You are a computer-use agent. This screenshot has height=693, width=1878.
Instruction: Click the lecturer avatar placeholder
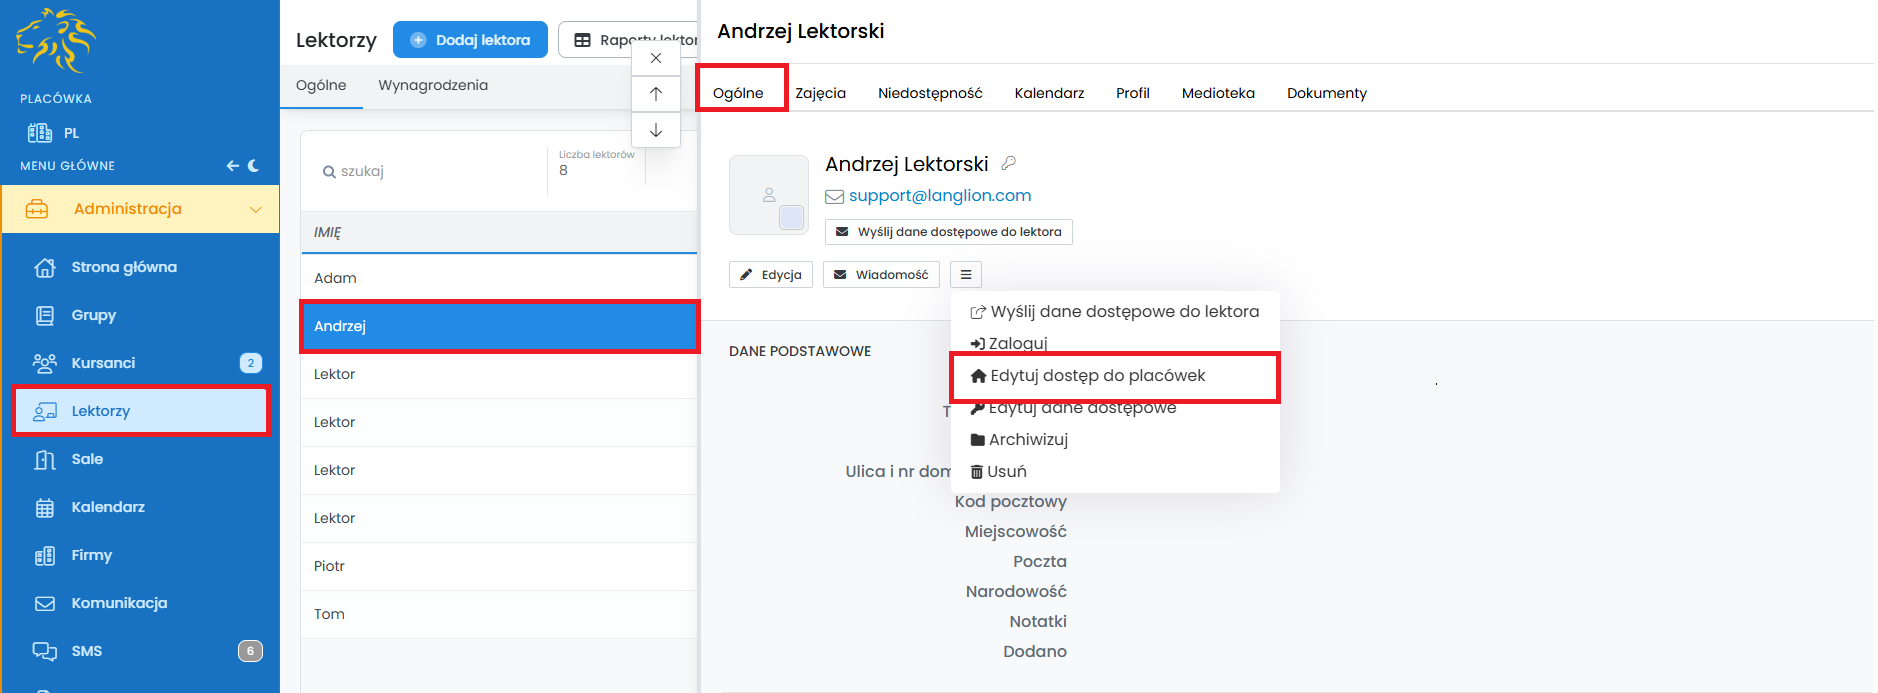pyautogui.click(x=768, y=195)
